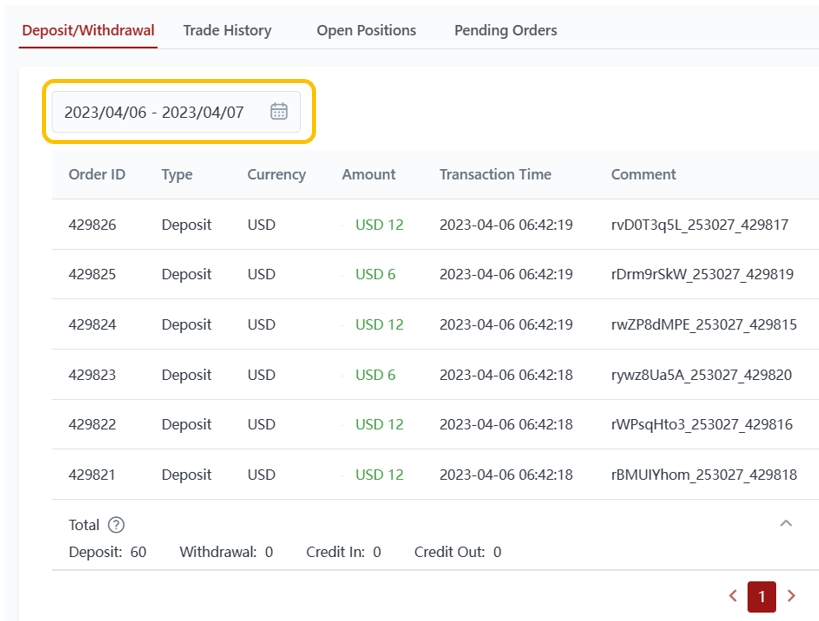Click the date range input 2023/04/06 - 2023/04/07
The image size is (819, 621).
point(154,112)
